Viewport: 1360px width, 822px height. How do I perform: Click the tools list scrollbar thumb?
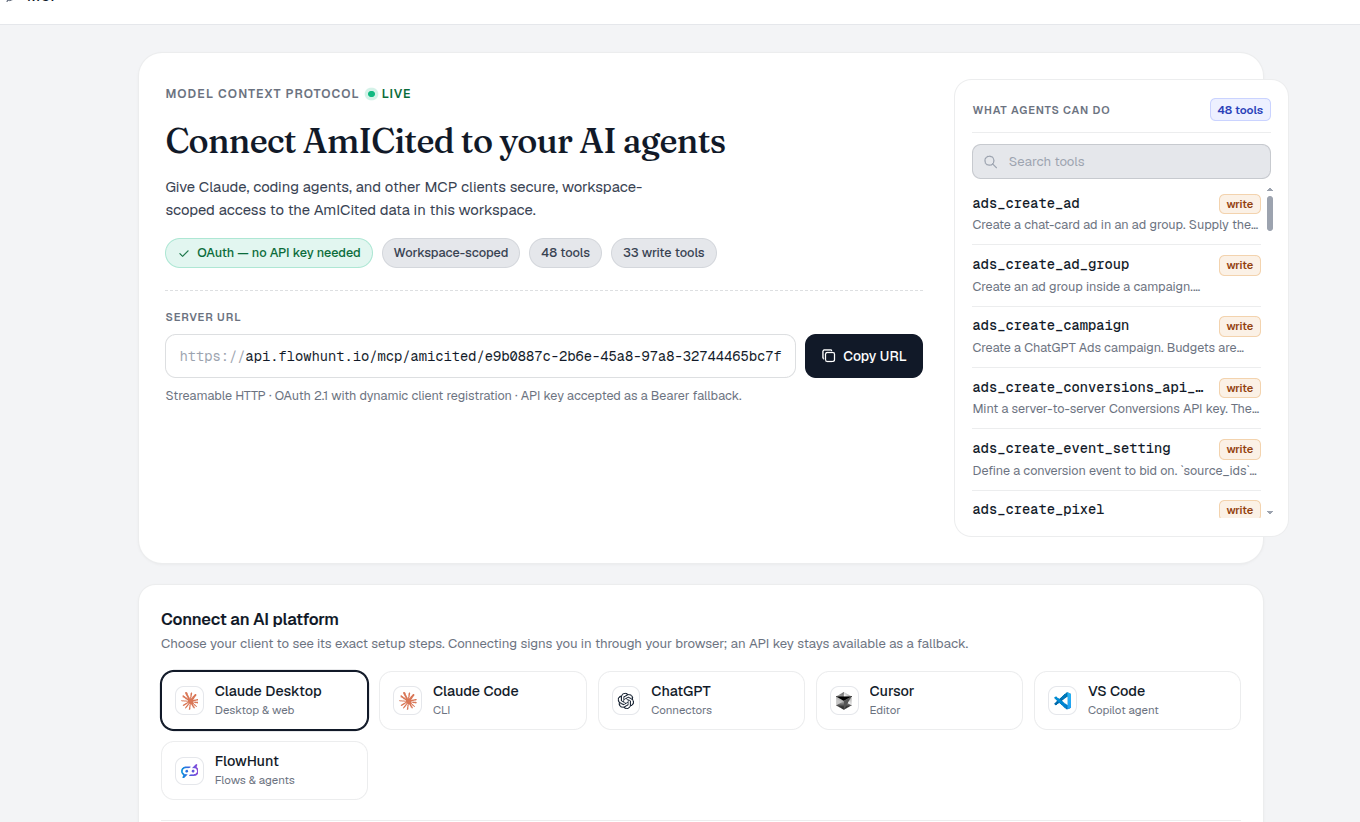(x=1270, y=213)
